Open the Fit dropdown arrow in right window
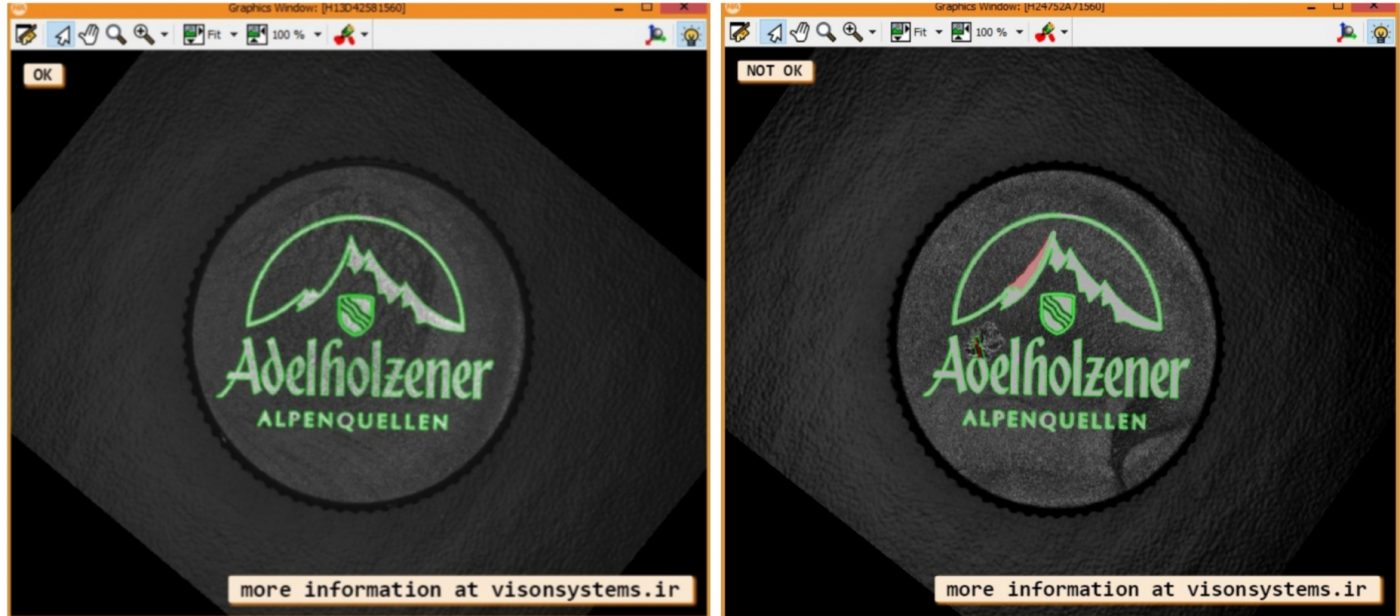The image size is (1400, 616). [939, 33]
